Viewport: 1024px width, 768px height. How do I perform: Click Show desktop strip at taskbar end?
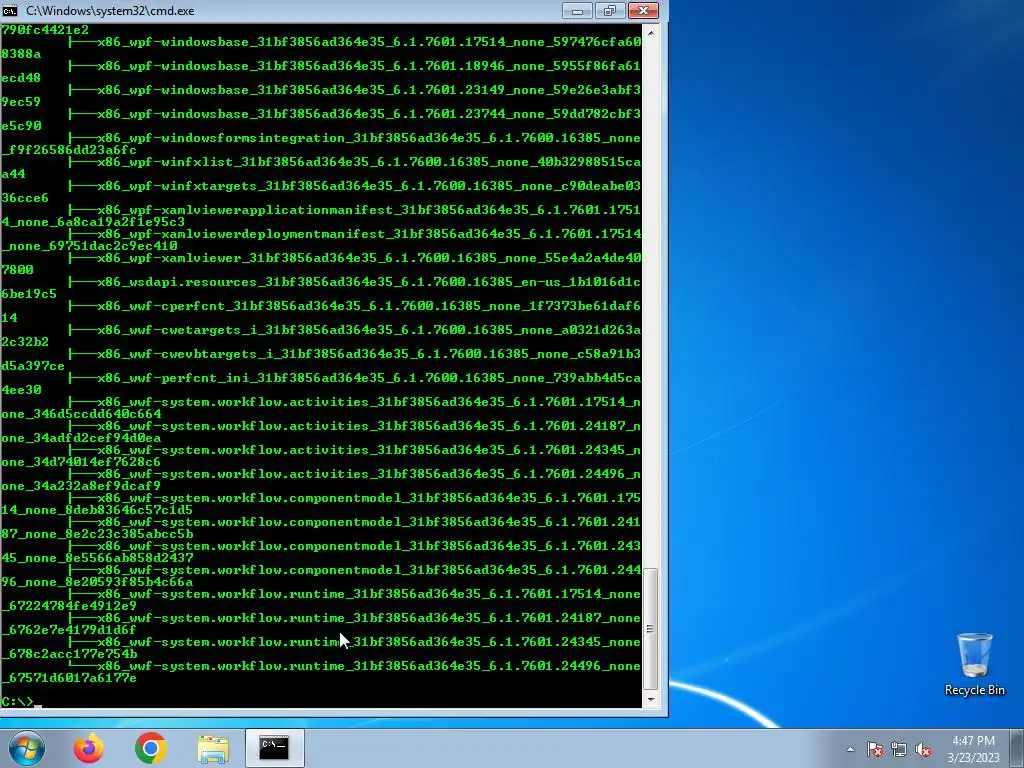1019,748
